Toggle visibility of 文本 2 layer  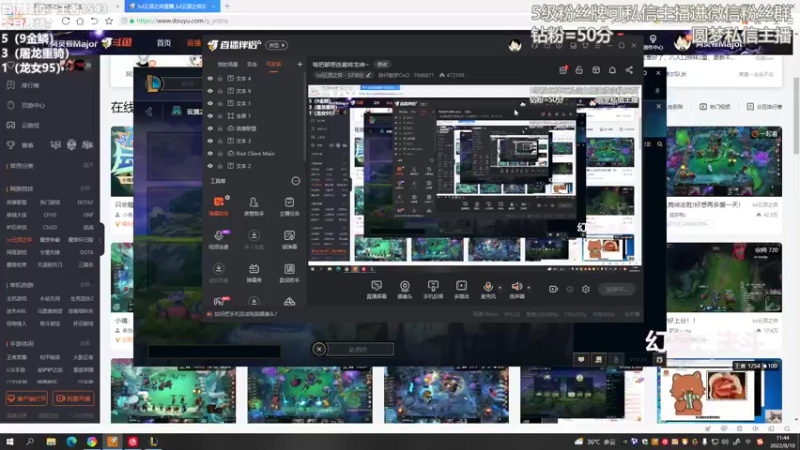pos(210,166)
